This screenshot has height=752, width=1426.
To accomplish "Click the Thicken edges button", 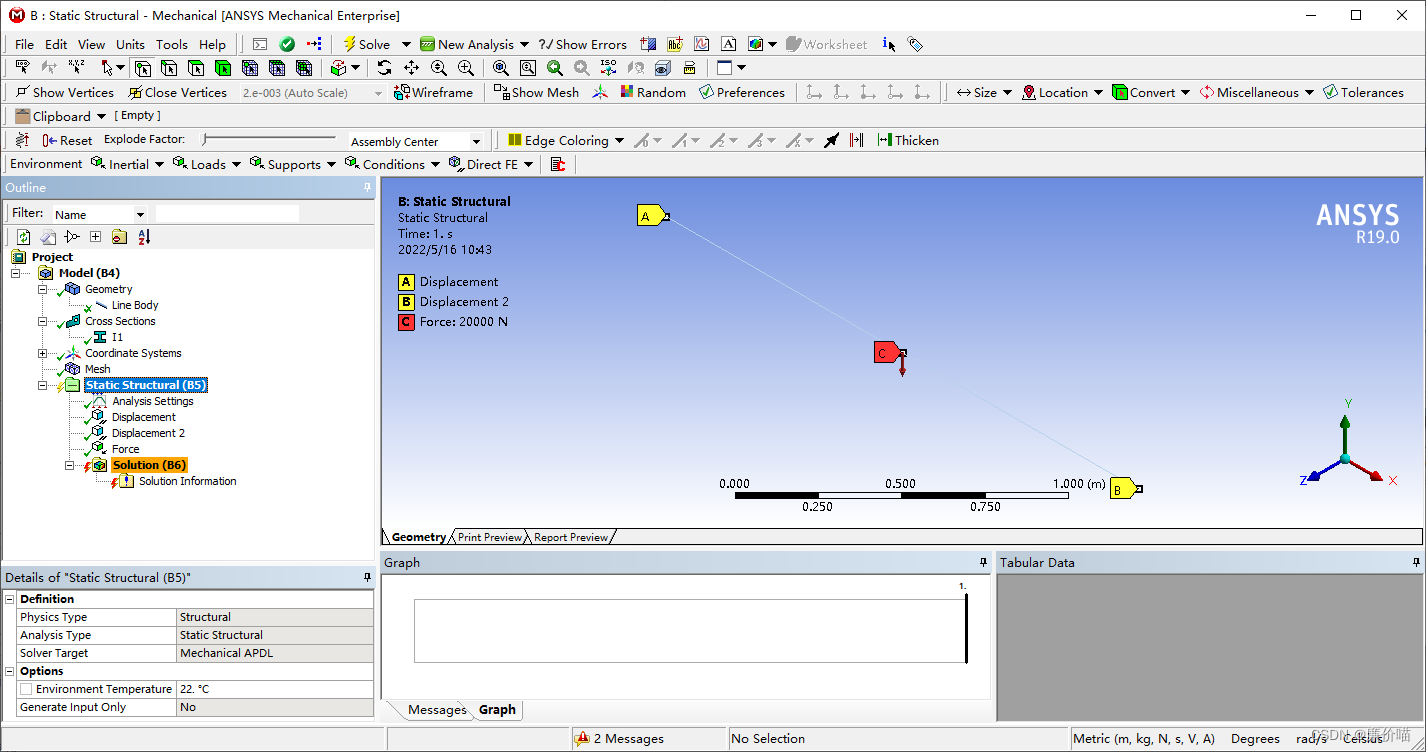I will tap(908, 140).
